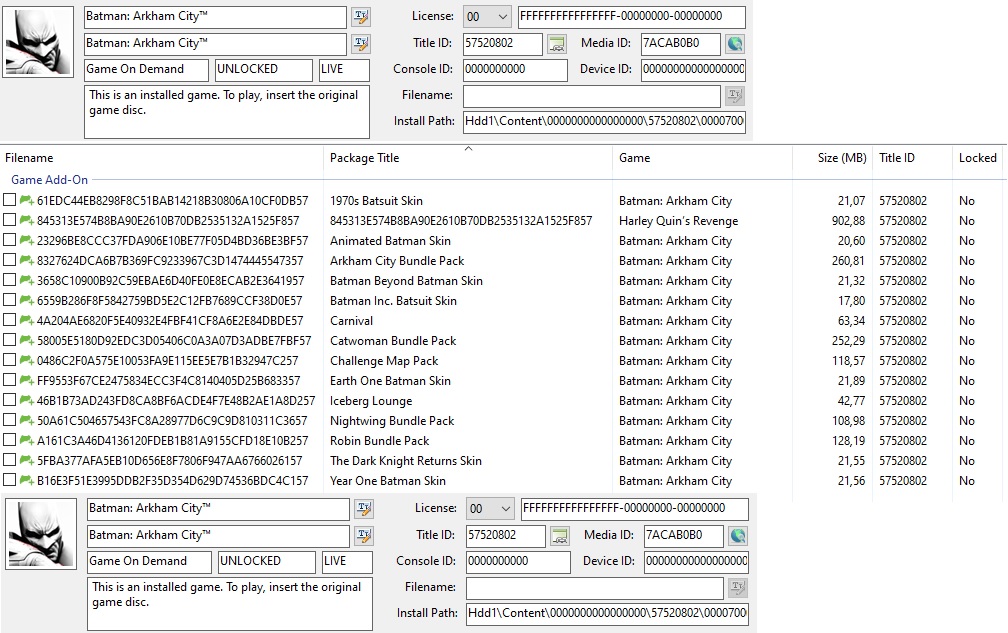Tick the Animated Batman Skin checkbox

click(9, 240)
